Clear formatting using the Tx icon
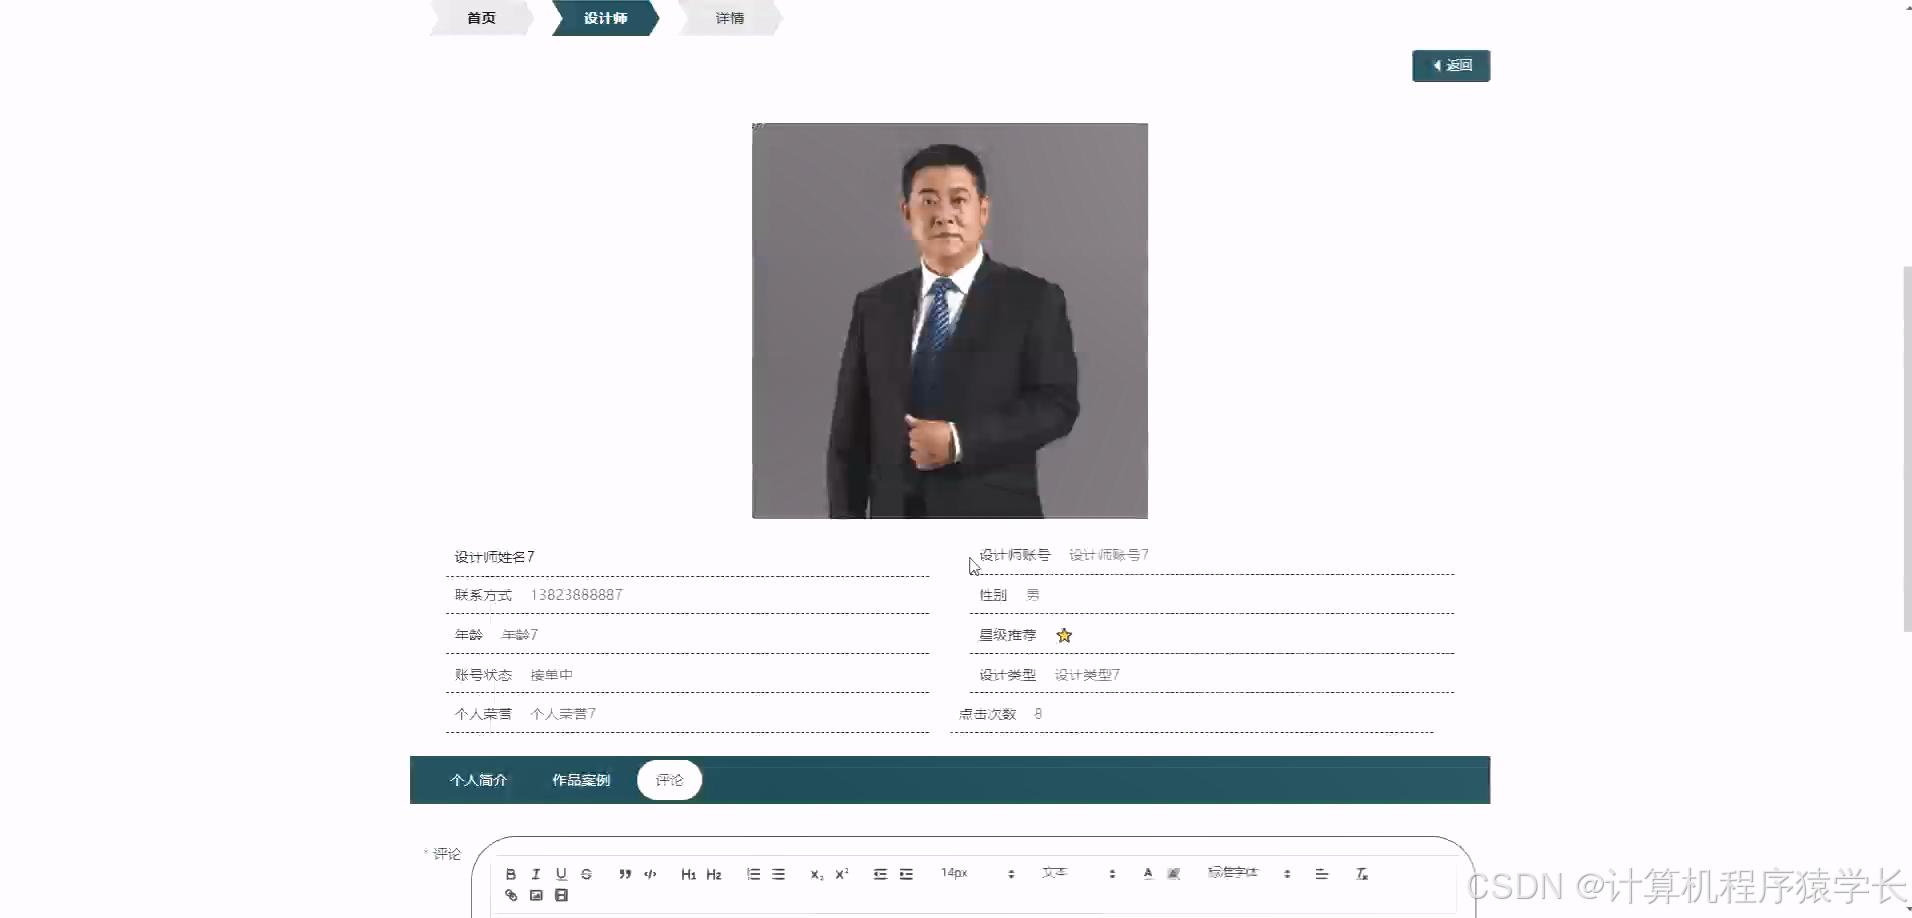 click(x=1361, y=873)
